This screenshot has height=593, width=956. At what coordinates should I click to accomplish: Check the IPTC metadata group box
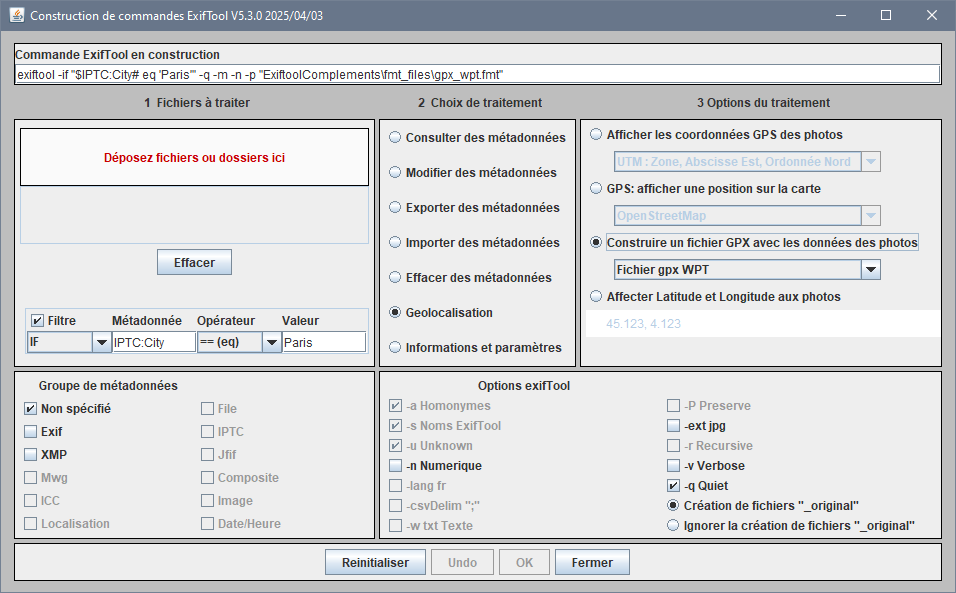pos(207,431)
